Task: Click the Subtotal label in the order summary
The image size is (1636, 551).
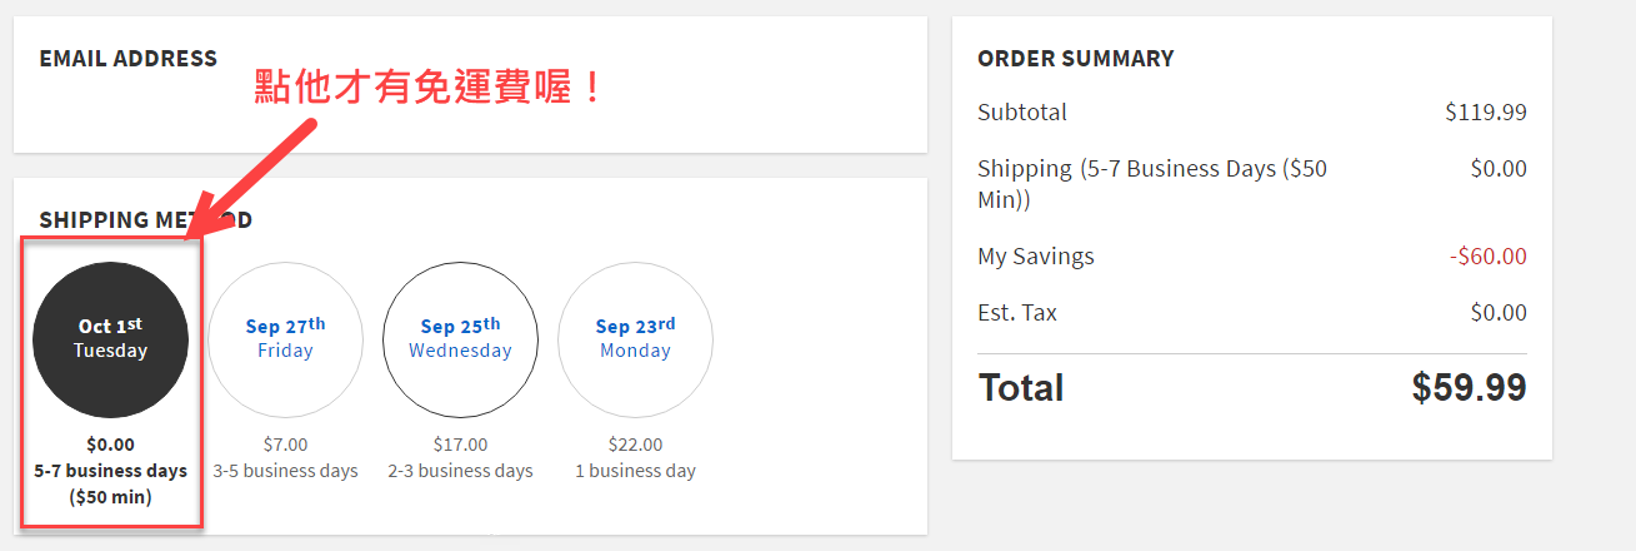Action: click(x=1022, y=112)
